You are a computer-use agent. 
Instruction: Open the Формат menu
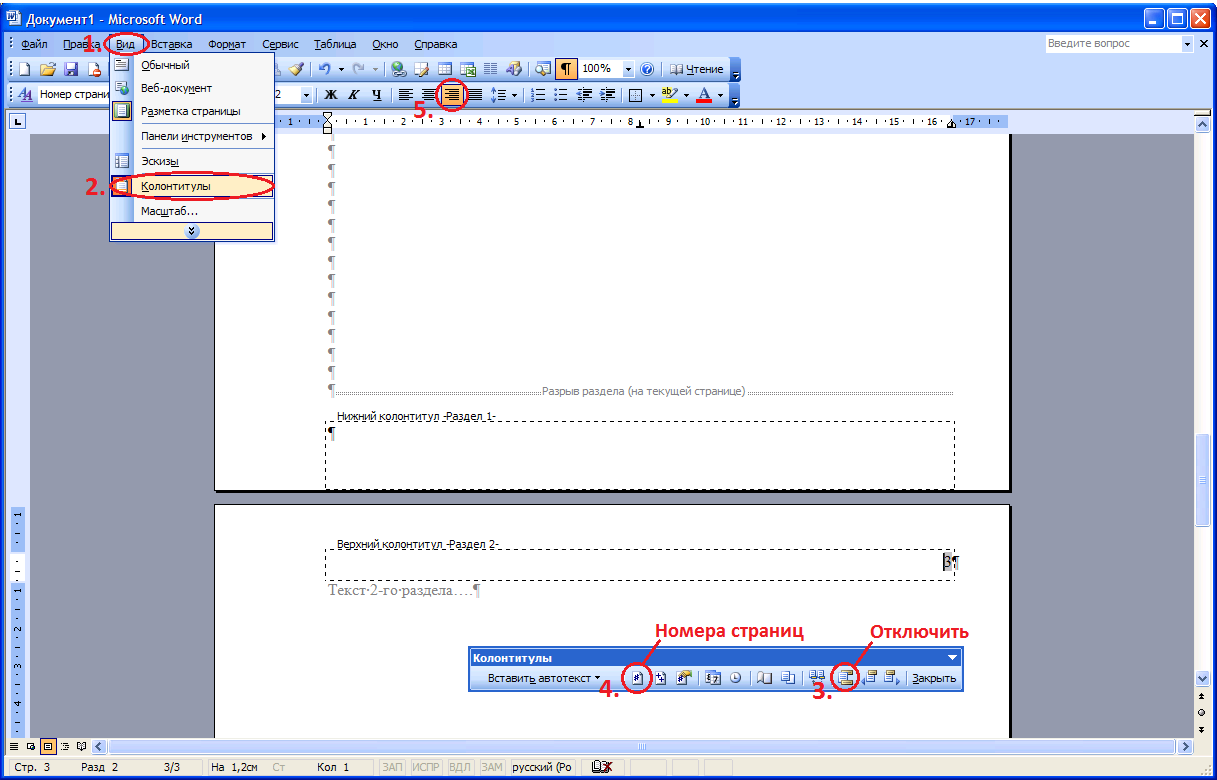click(x=227, y=44)
